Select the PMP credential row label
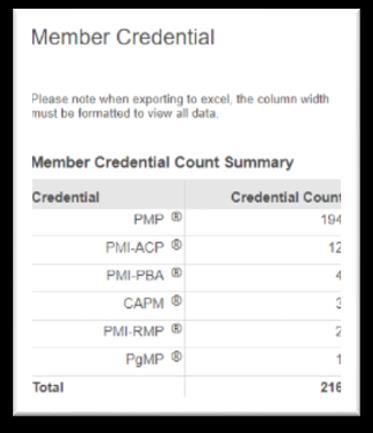This screenshot has width=373, height=433. [149, 220]
